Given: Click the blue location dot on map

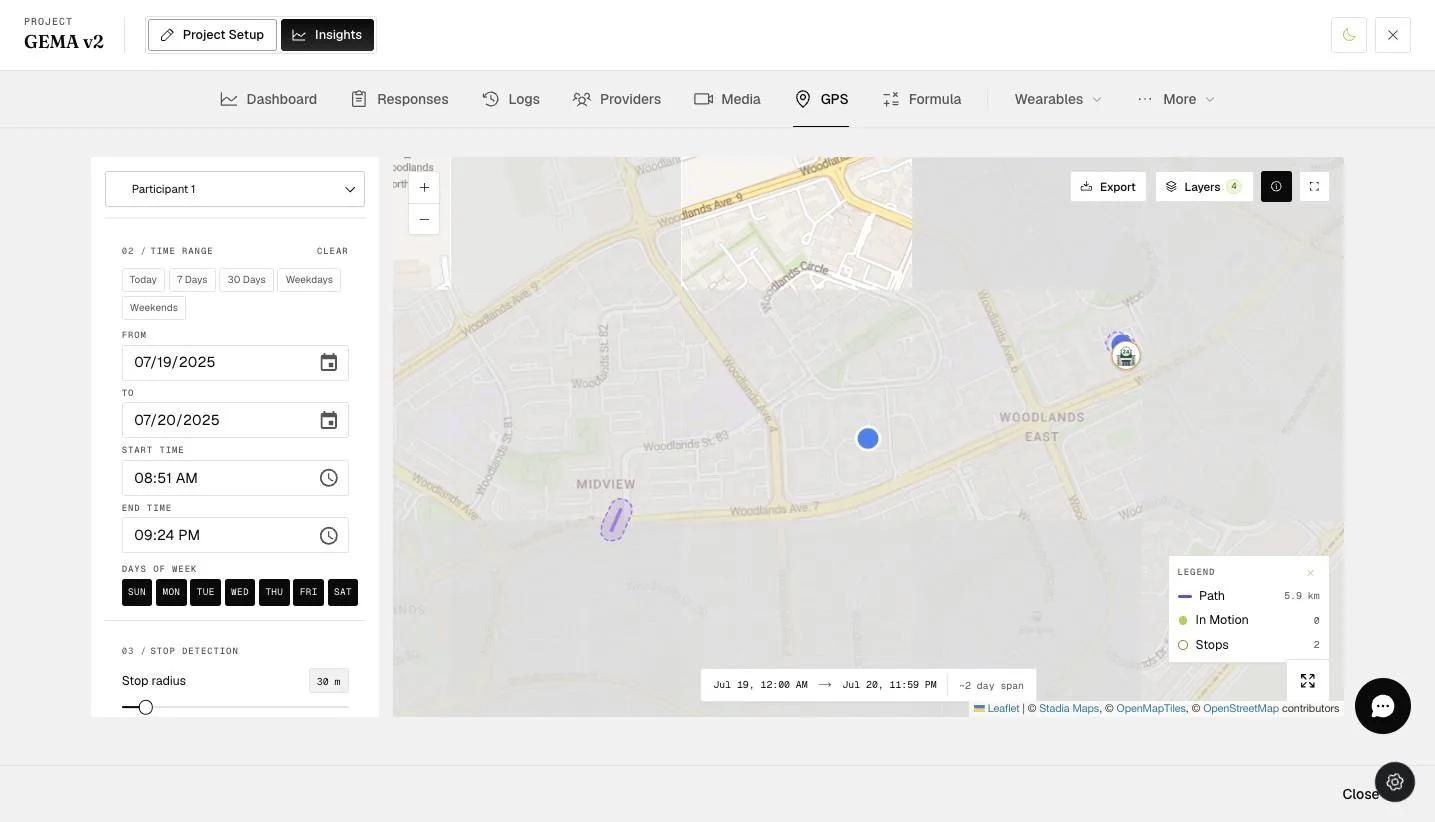Looking at the screenshot, I should coord(868,438).
